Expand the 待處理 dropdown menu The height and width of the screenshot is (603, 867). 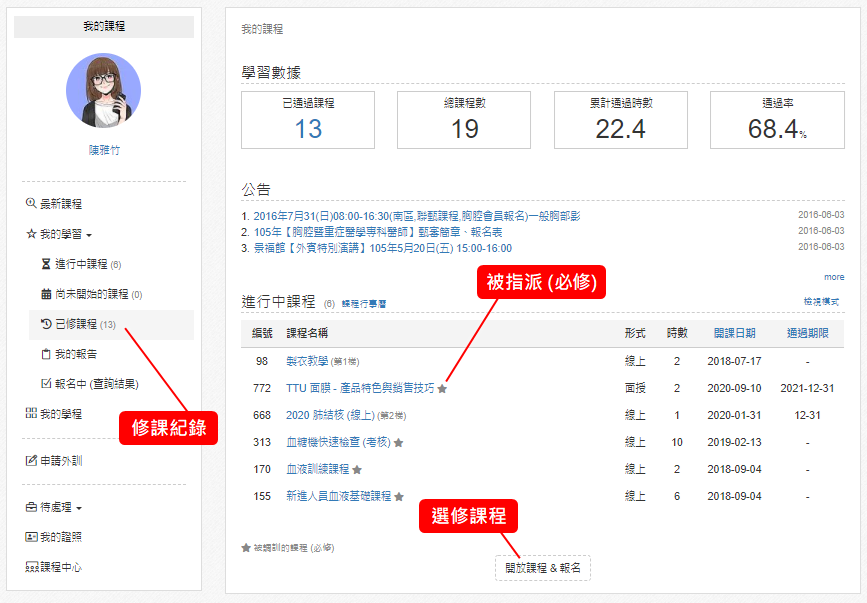59,507
